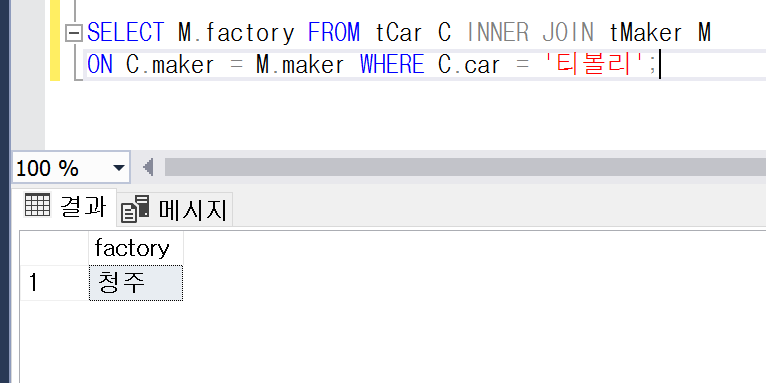The image size is (766, 383).
Task: Switch to the 메시지 messages tab
Action: tap(175, 210)
